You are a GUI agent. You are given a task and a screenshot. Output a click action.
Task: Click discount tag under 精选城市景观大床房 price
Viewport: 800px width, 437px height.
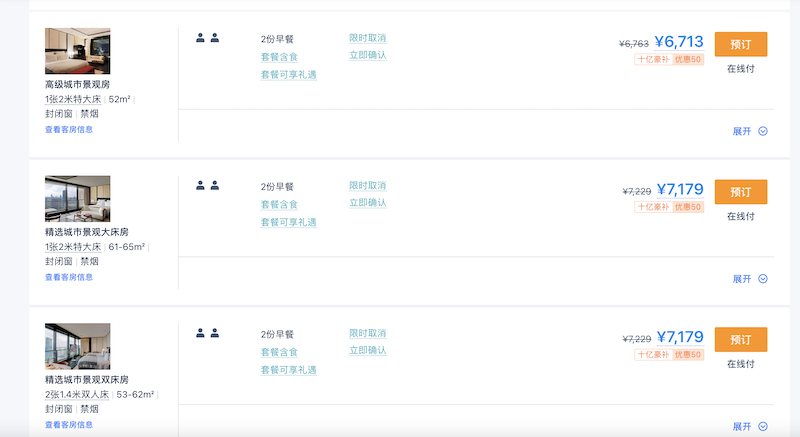(x=669, y=207)
